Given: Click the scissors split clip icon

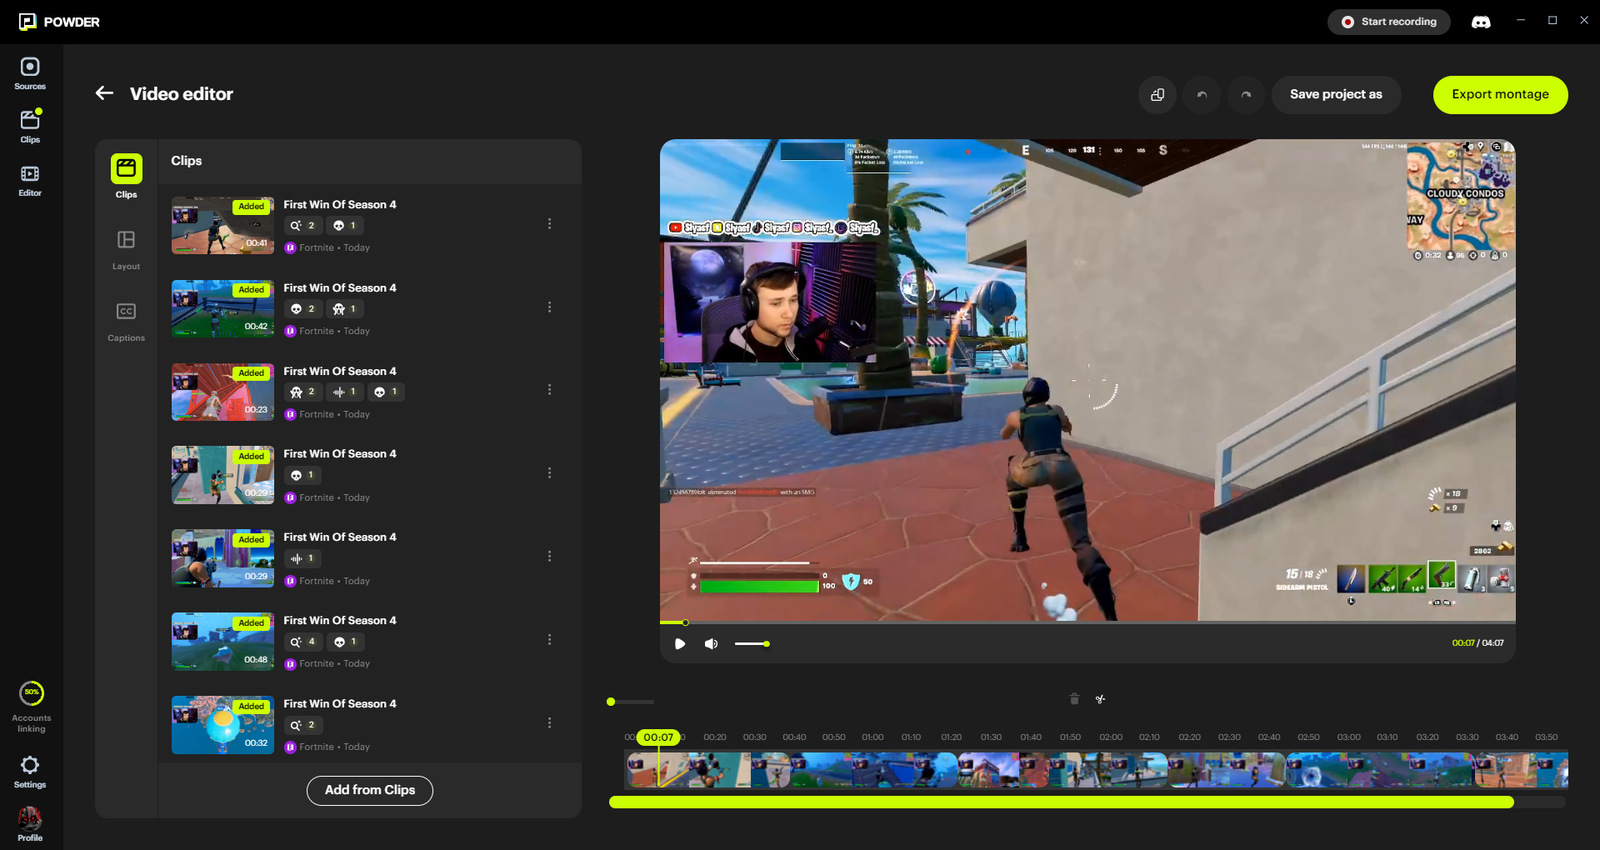Looking at the screenshot, I should pyautogui.click(x=1100, y=699).
